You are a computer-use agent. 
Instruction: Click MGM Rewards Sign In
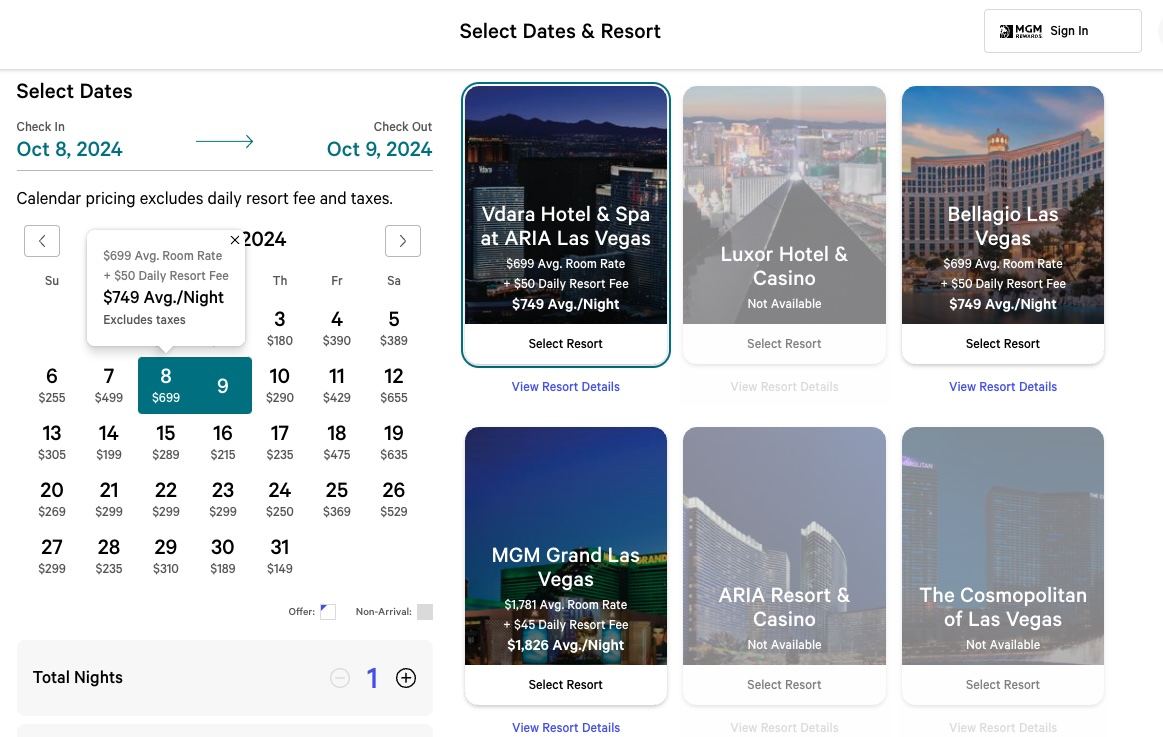(1069, 31)
